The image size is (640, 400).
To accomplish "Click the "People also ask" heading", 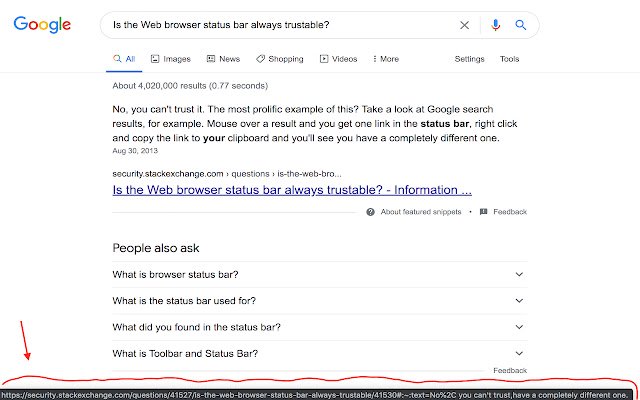I will 156,248.
